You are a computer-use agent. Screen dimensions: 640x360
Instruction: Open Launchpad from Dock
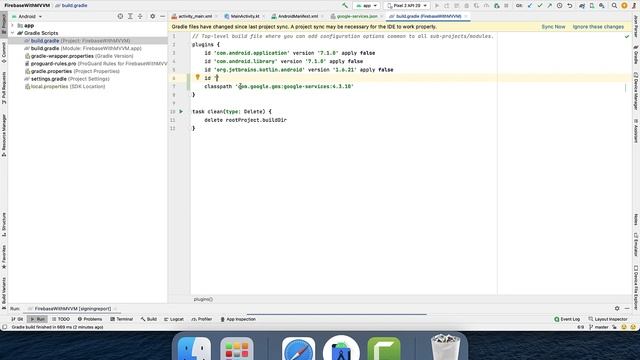tap(237, 349)
